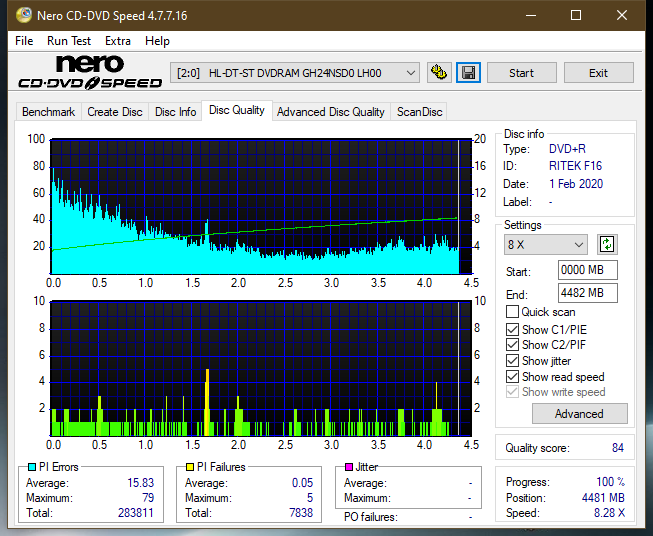653x536 pixels.
Task: Click the PI Errors upper graph
Action: coord(261,207)
